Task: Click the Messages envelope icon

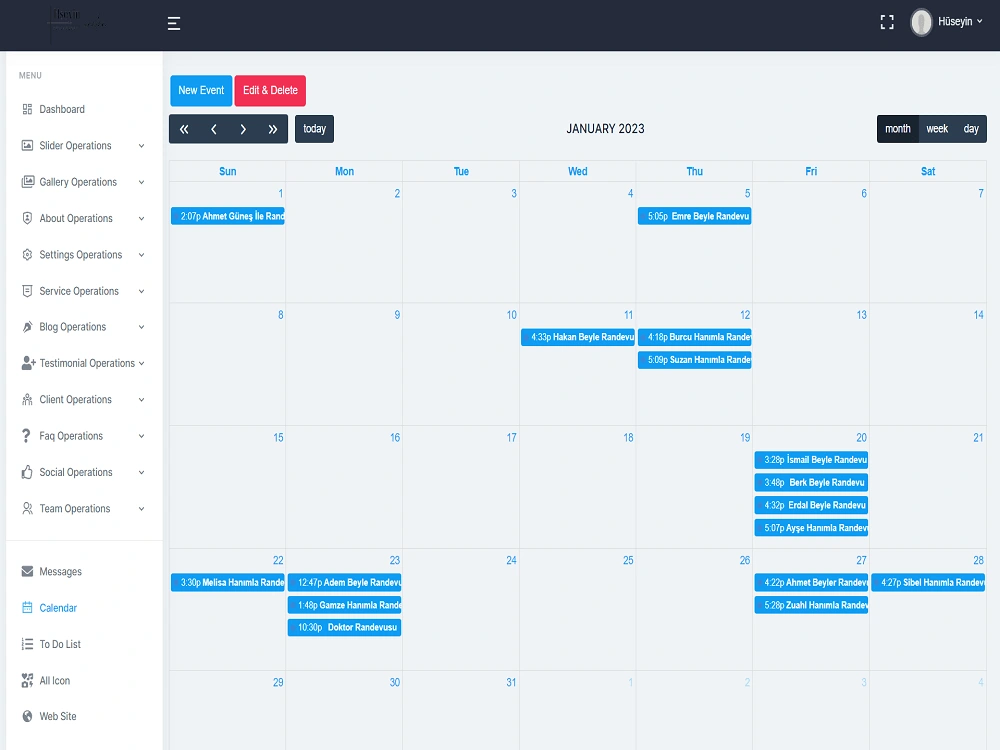Action: click(27, 571)
